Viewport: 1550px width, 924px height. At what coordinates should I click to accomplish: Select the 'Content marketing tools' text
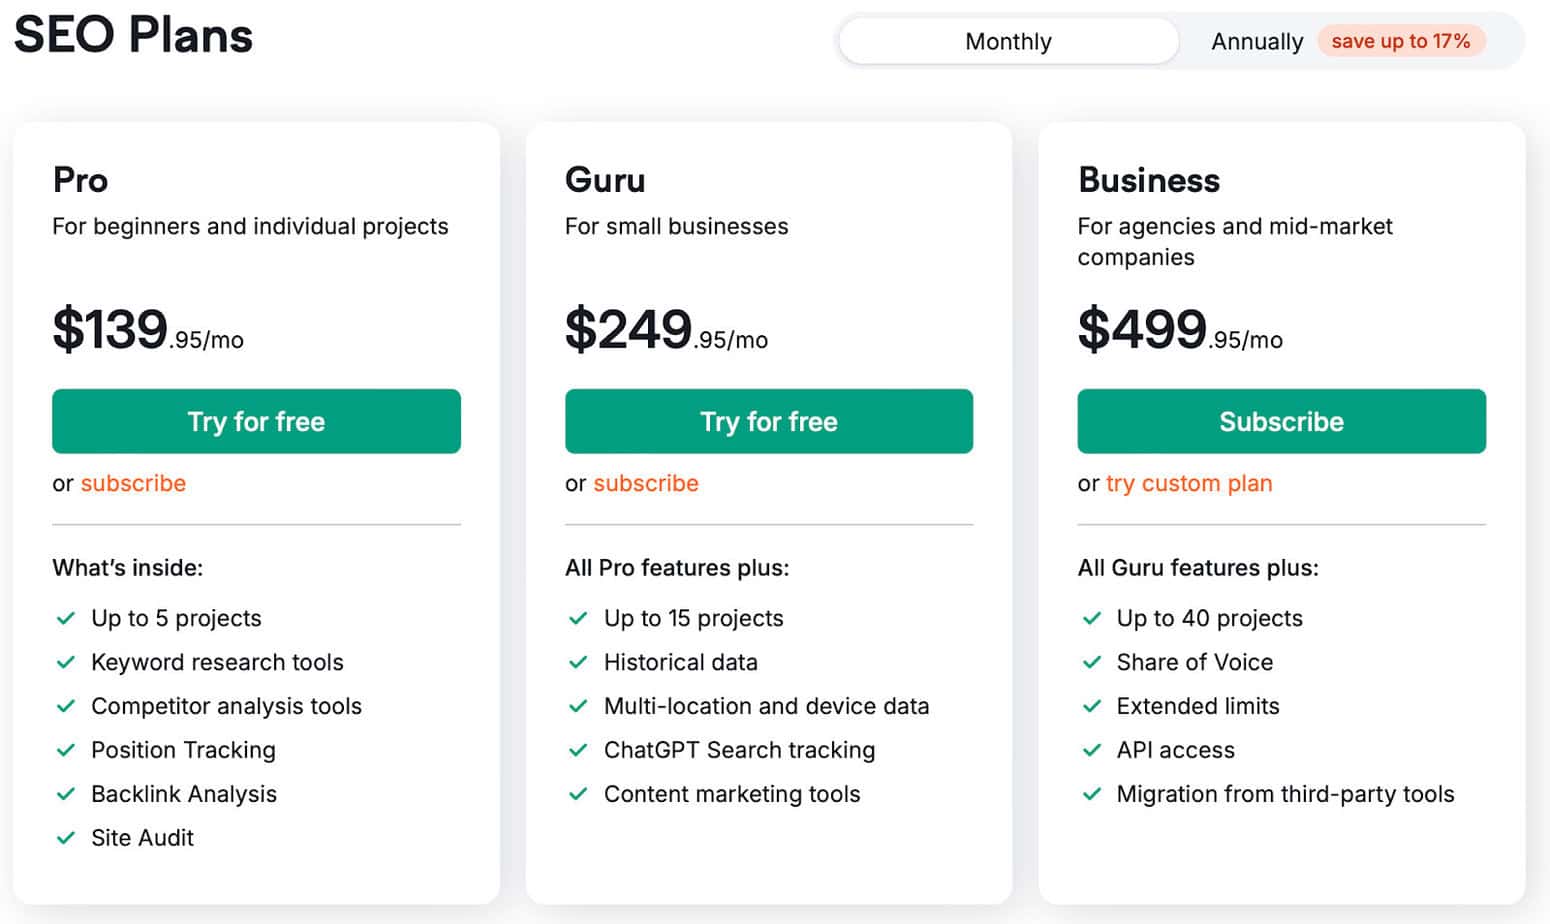click(732, 794)
